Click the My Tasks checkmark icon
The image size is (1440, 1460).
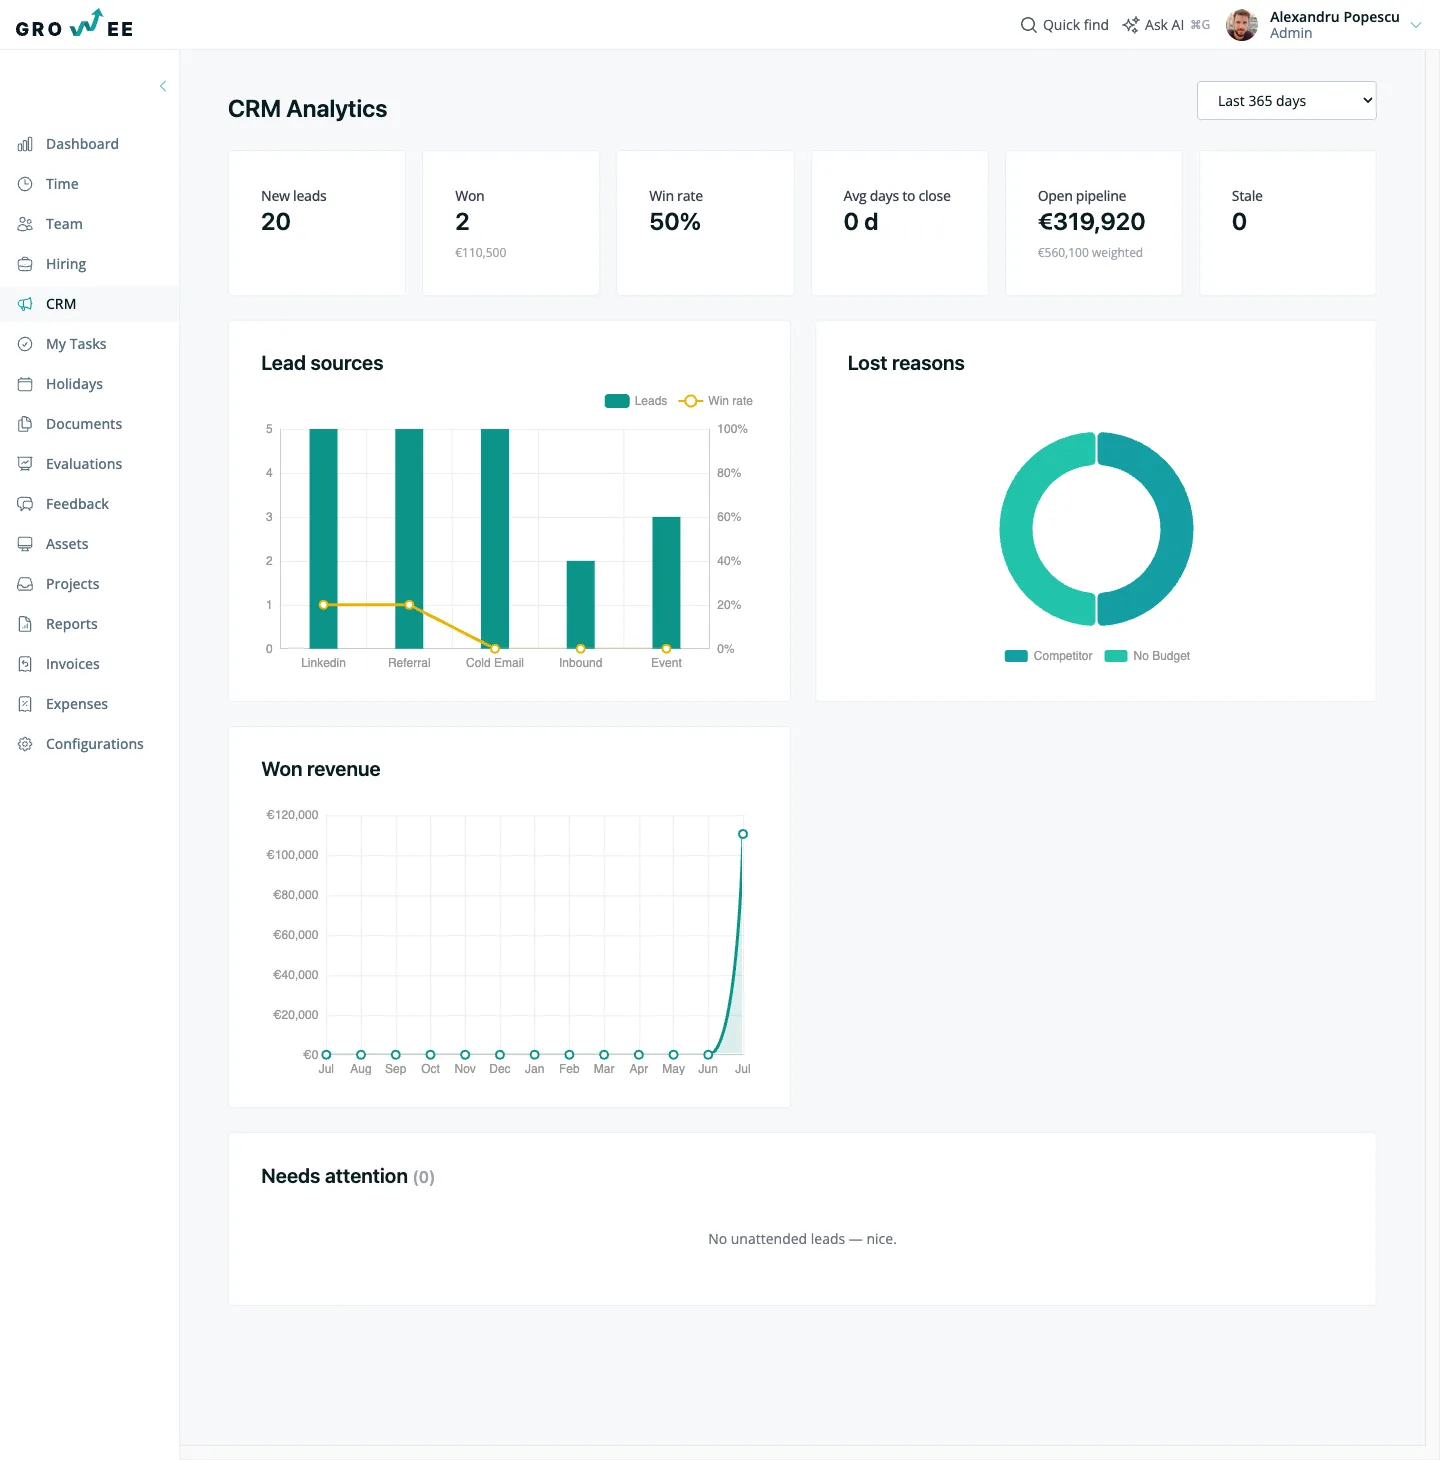click(x=25, y=344)
